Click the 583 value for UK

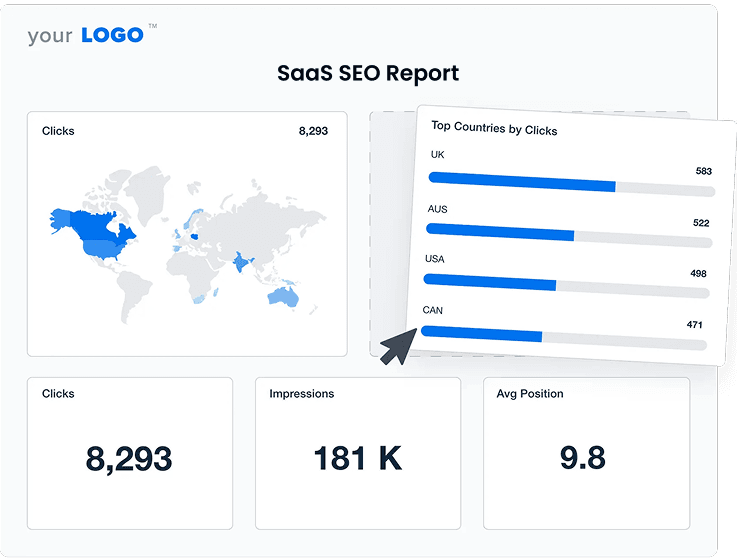pyautogui.click(x=703, y=171)
